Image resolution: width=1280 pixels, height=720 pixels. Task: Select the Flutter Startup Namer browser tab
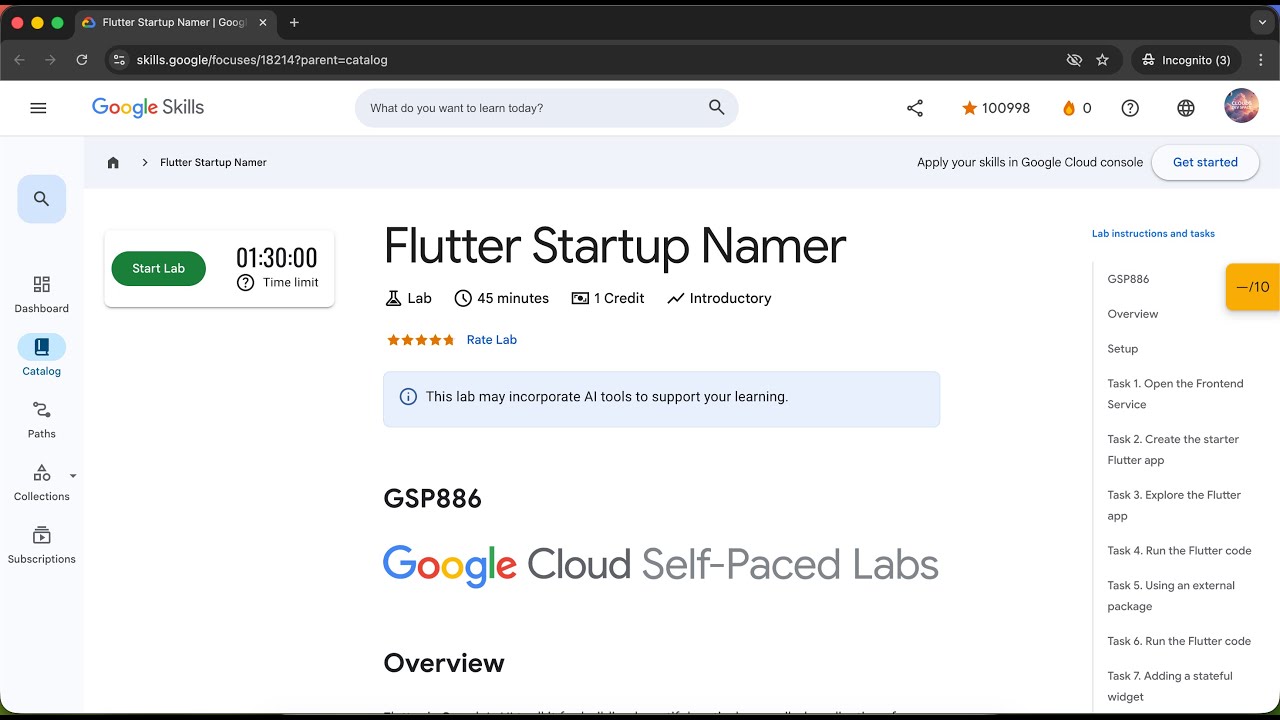176,22
